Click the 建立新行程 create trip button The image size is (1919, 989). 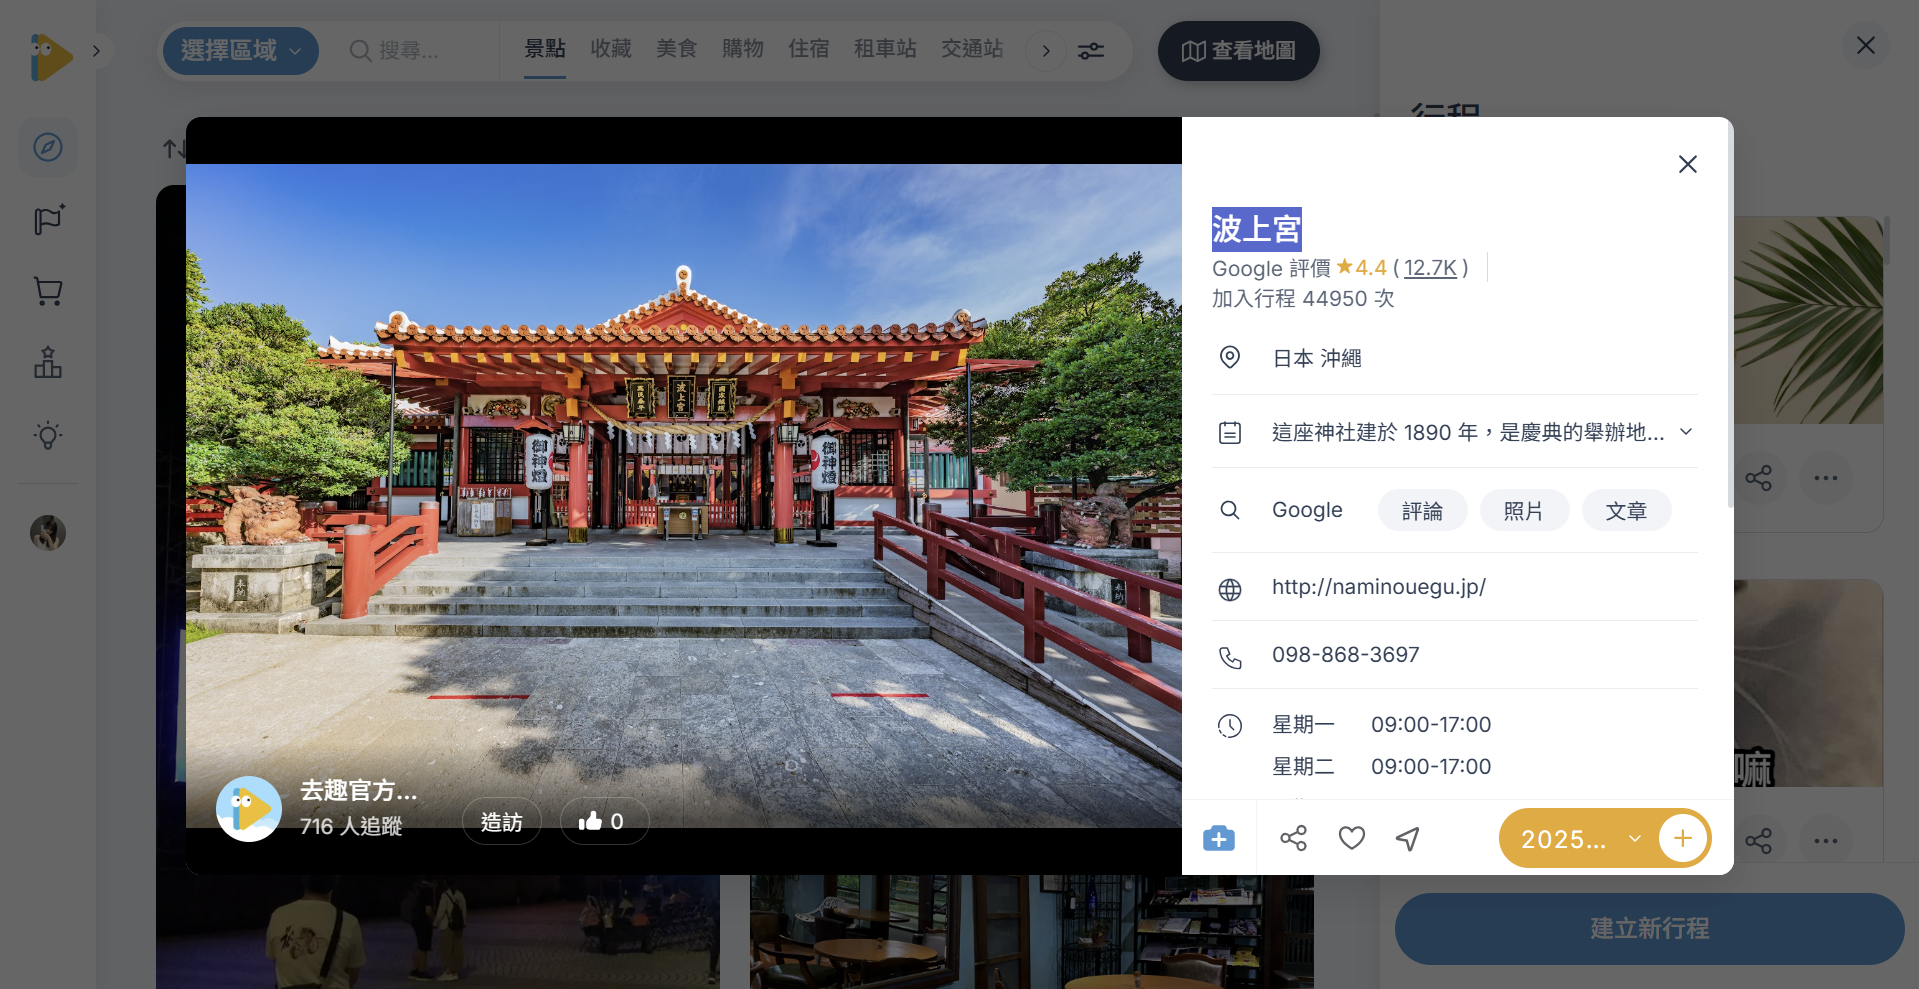pyautogui.click(x=1650, y=929)
